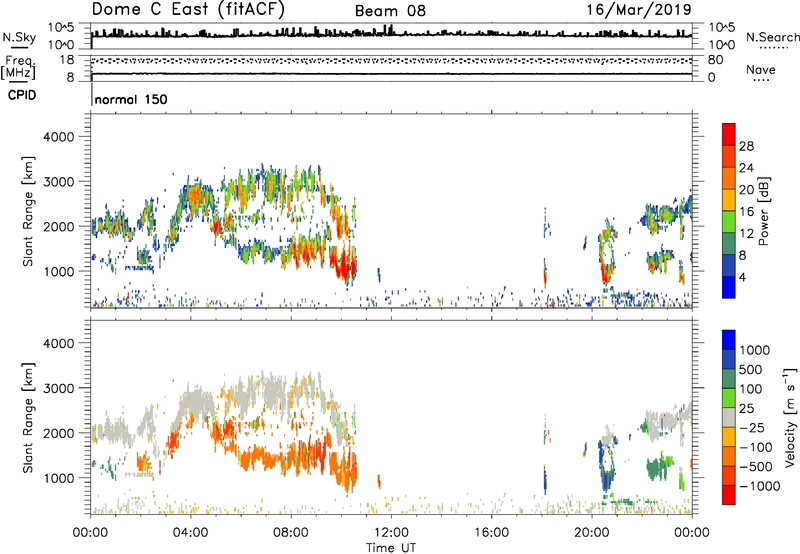The height and width of the screenshot is (554, 800).
Task: Click the date '16/Mar/2019'
Action: click(639, 10)
